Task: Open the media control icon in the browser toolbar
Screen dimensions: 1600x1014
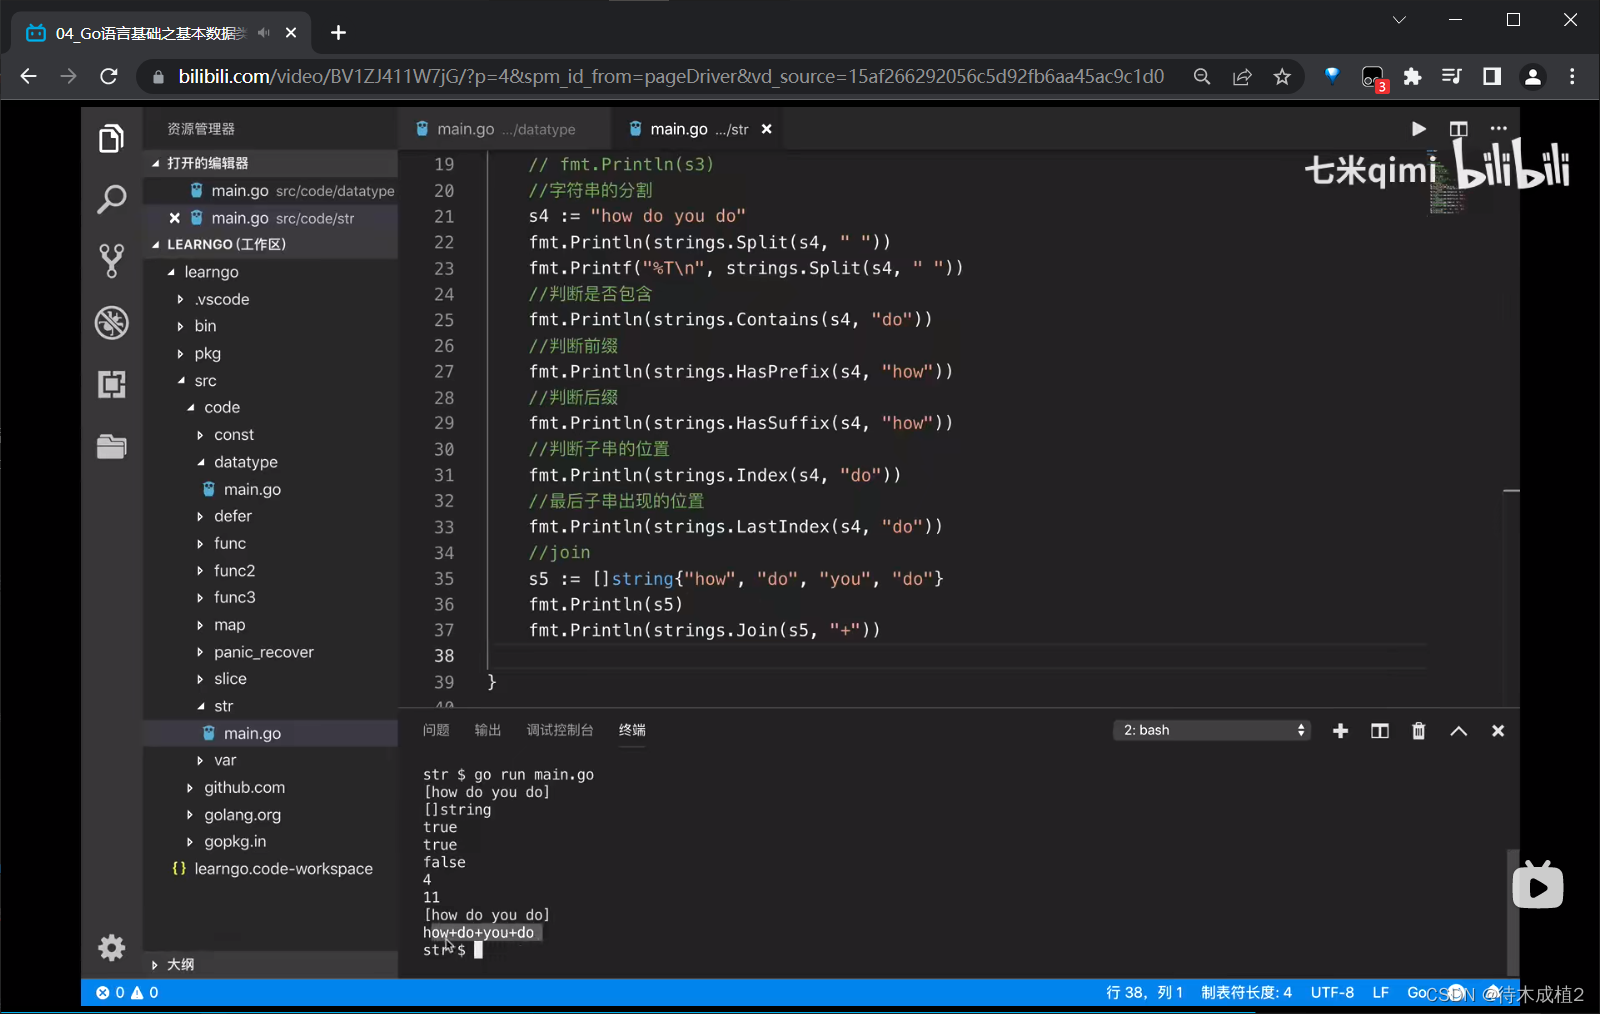Action: point(1452,77)
